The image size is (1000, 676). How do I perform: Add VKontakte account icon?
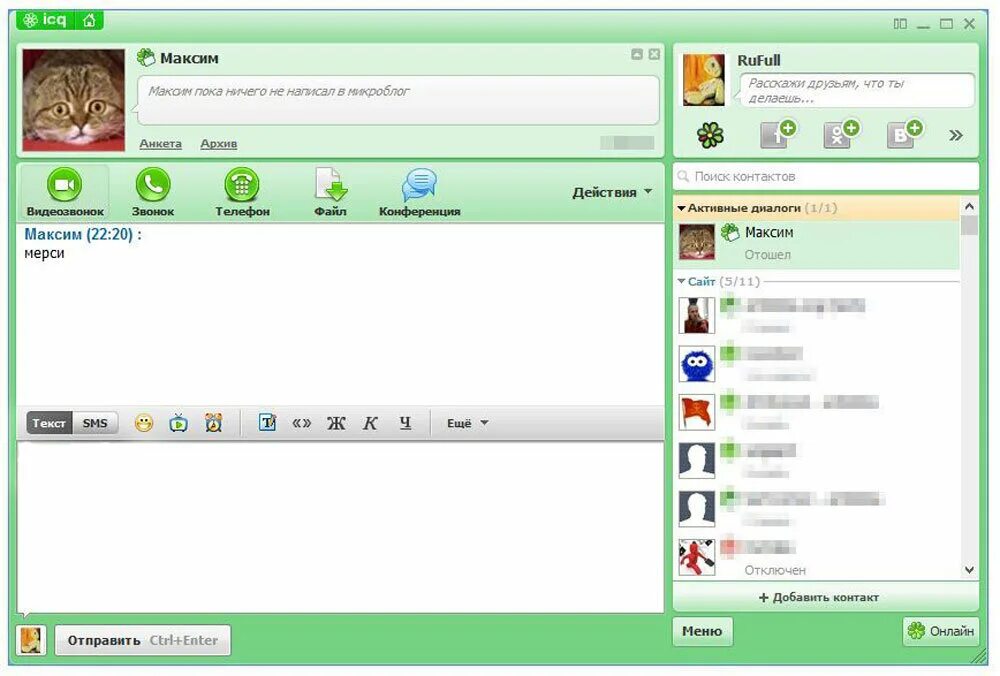pos(904,134)
